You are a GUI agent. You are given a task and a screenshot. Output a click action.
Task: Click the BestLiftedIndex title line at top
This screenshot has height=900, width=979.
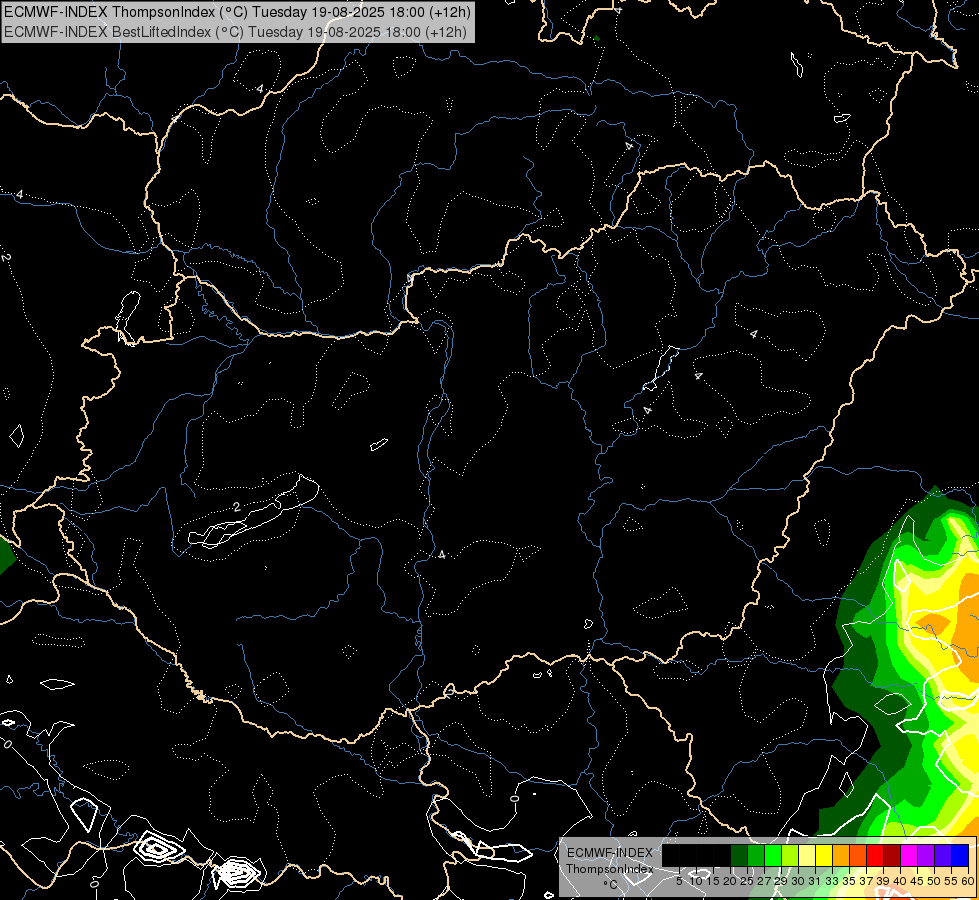235,32
